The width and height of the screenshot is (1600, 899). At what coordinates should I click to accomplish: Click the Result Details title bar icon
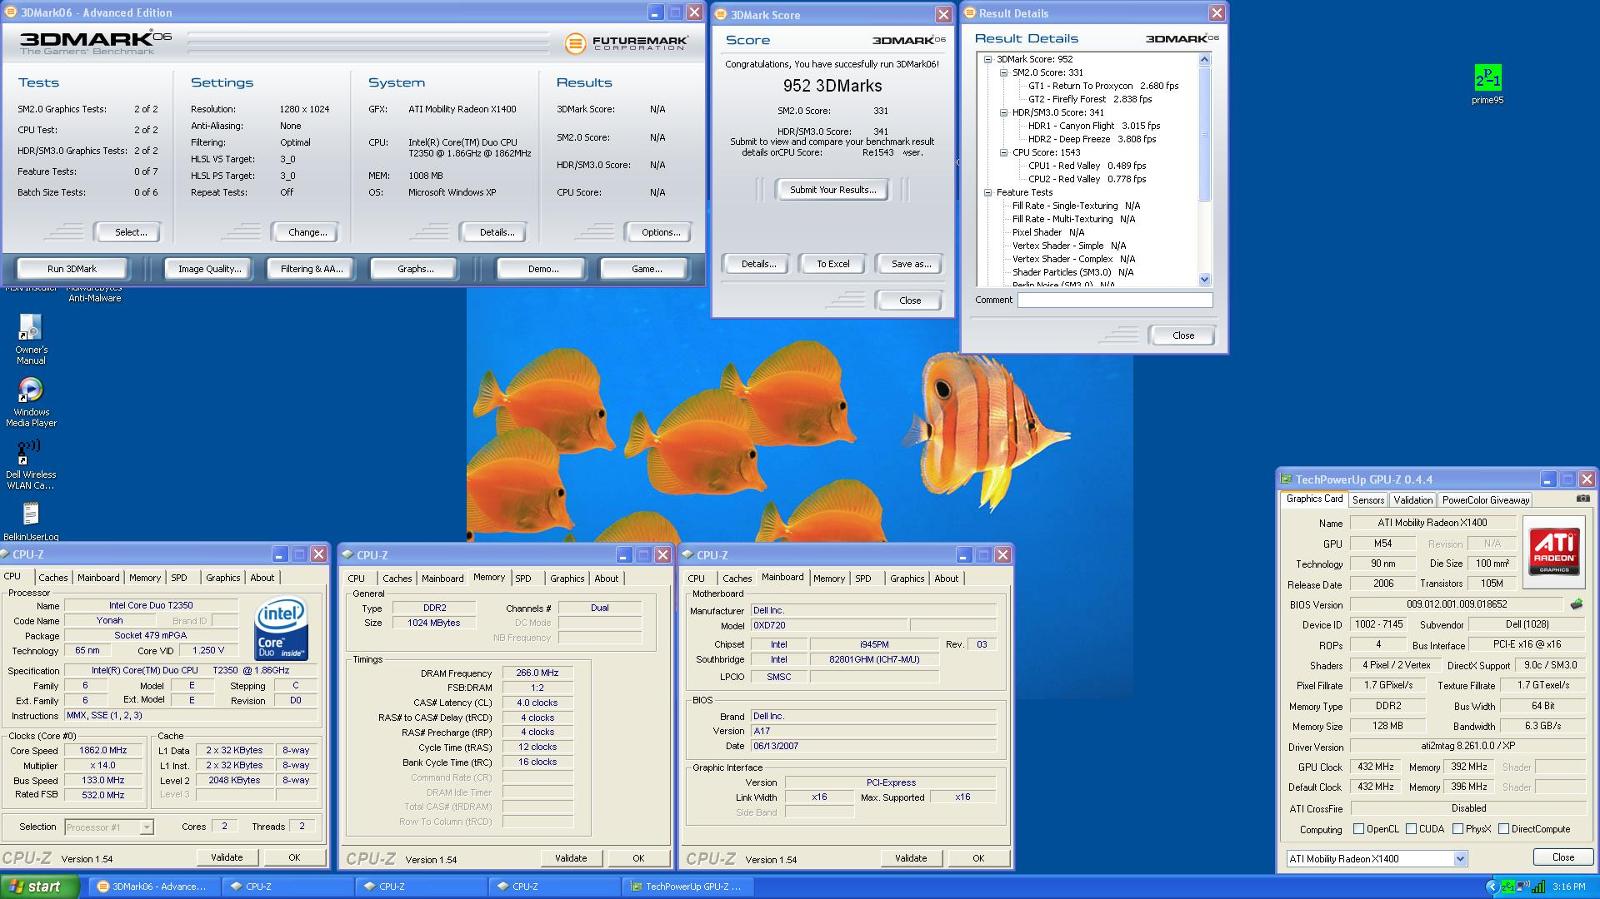pyautogui.click(x=970, y=13)
